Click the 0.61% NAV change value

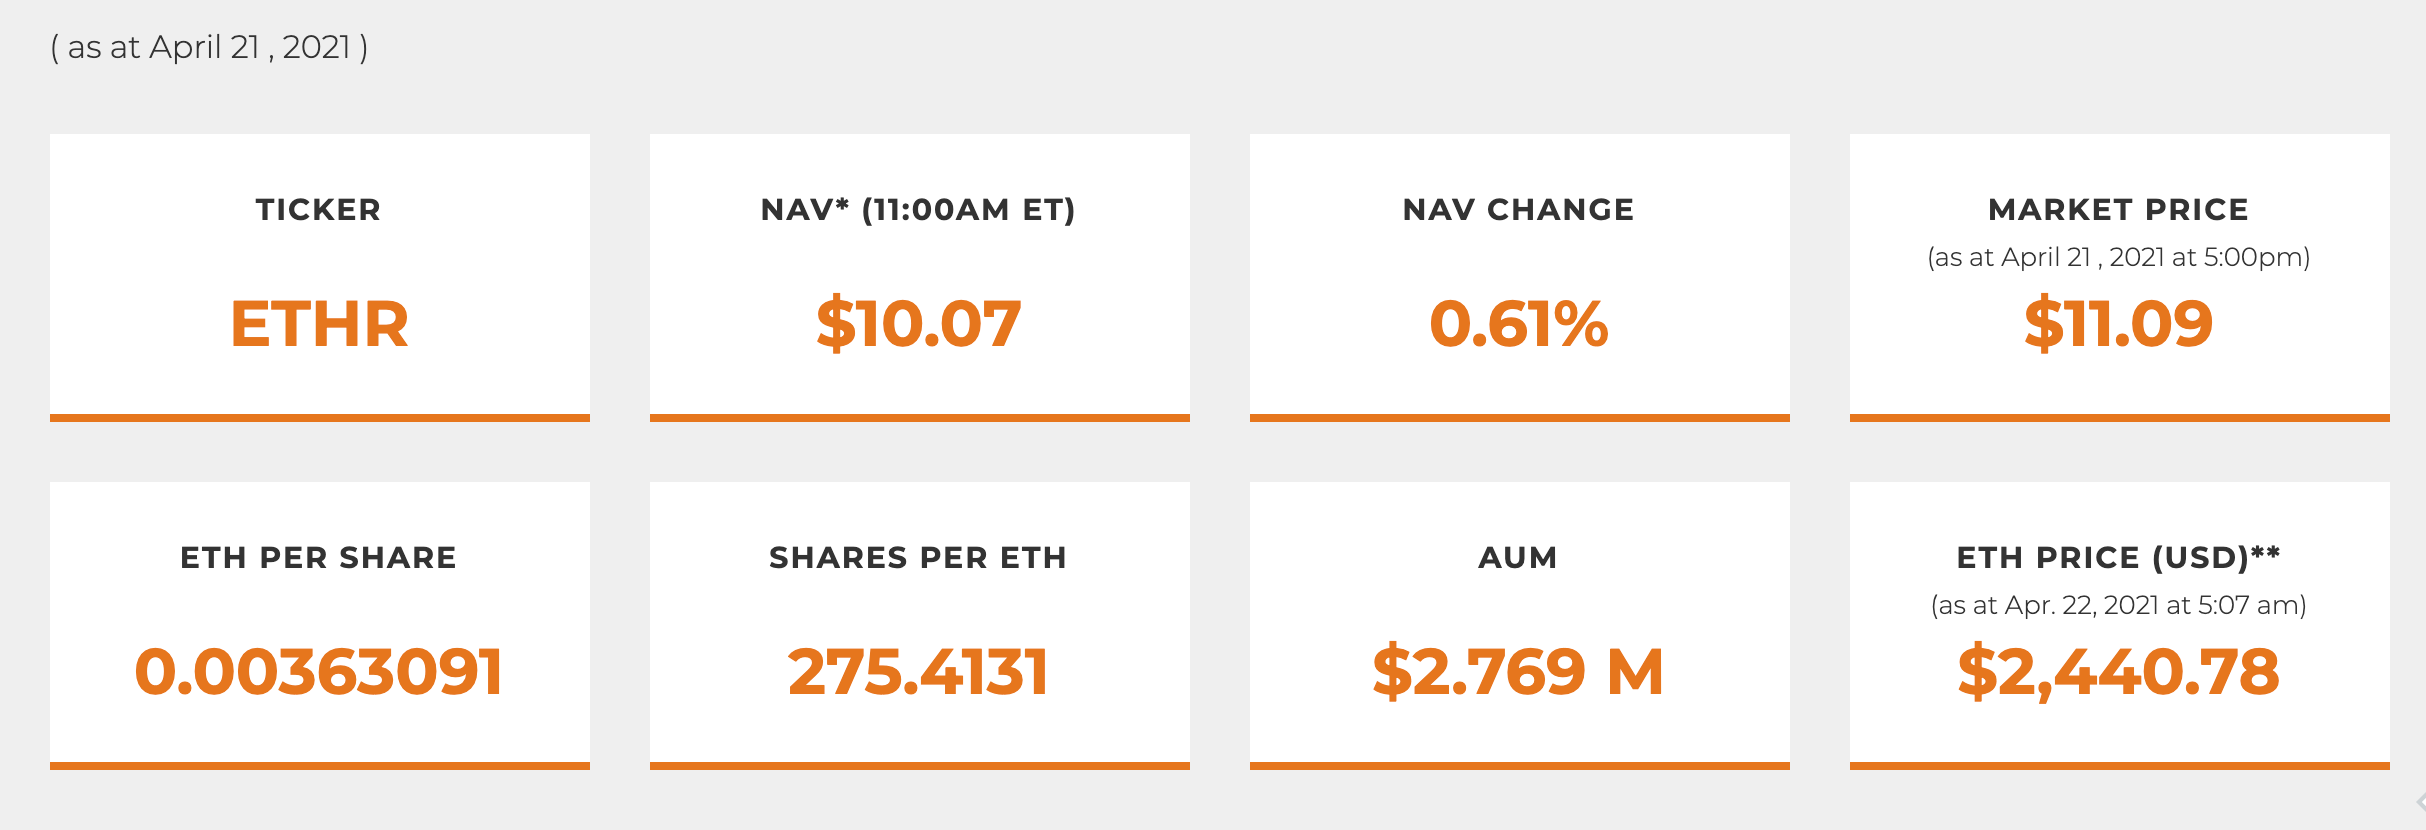pos(1519,324)
